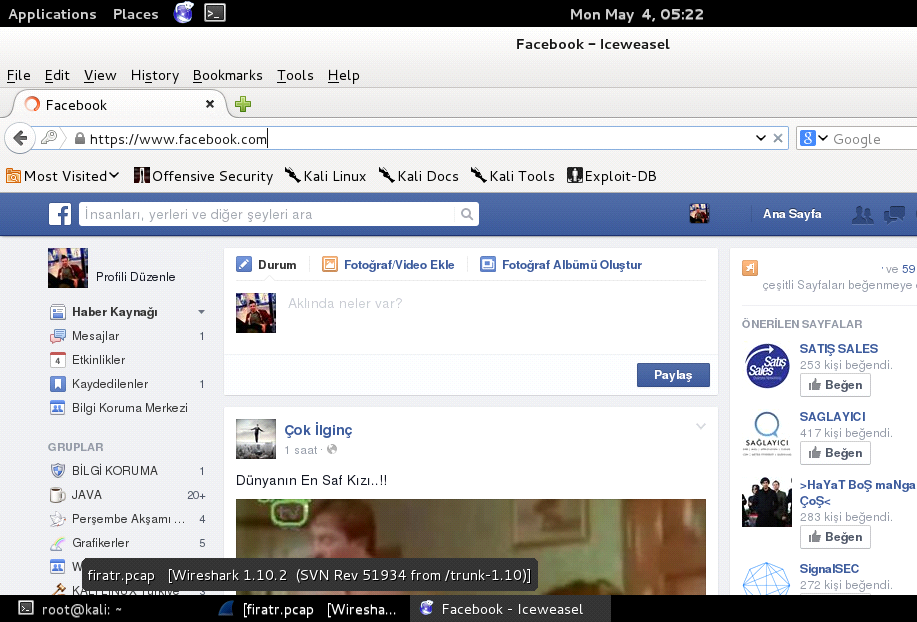
Task: Open Kali Linux bookmark
Action: tap(325, 176)
